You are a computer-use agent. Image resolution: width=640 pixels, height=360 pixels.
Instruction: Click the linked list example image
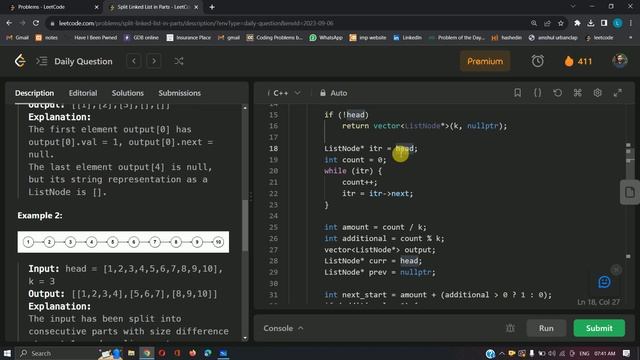point(123,242)
